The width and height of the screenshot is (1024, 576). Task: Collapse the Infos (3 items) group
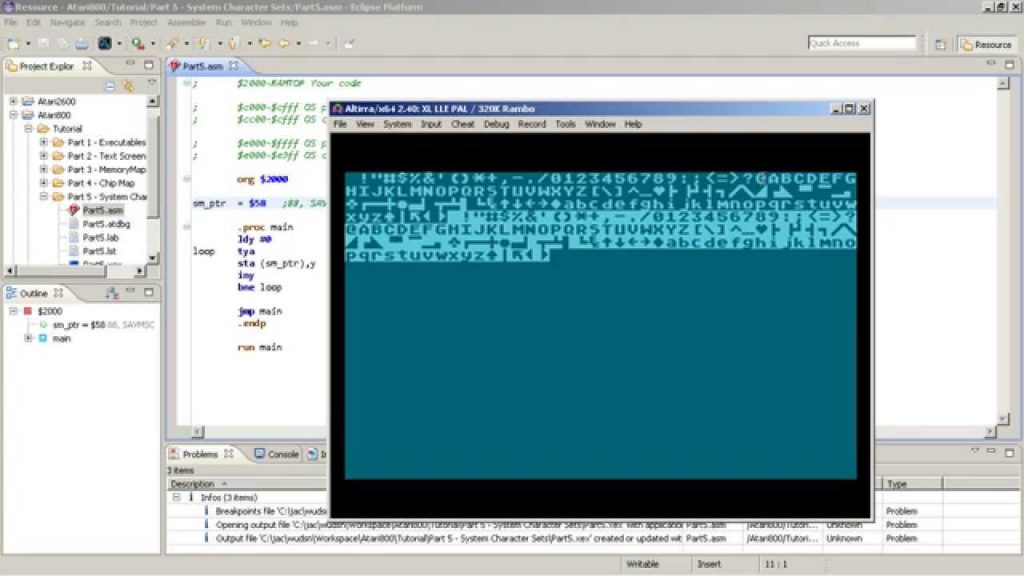176,497
